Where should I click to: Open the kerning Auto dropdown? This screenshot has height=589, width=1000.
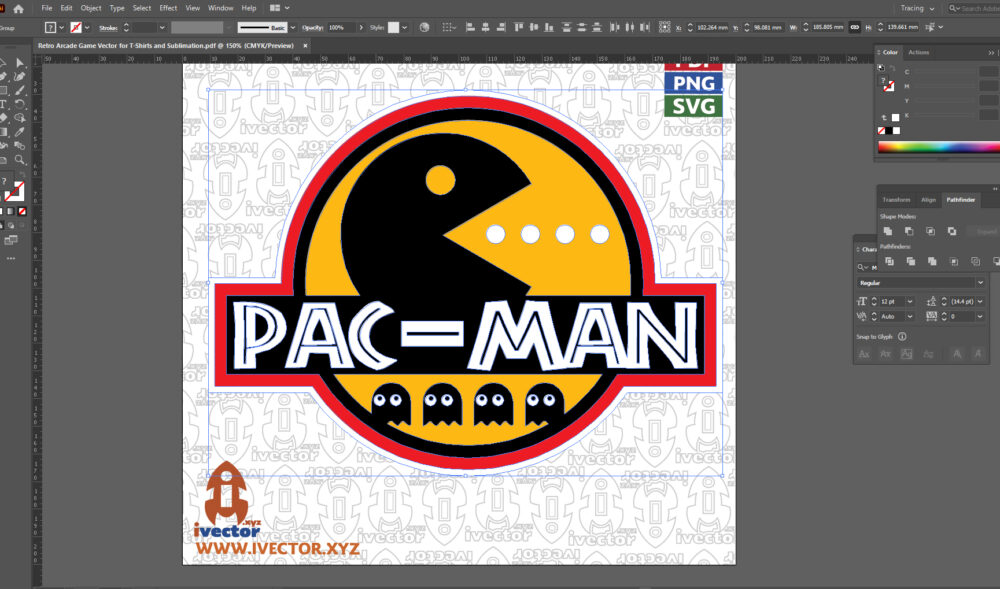[910, 316]
